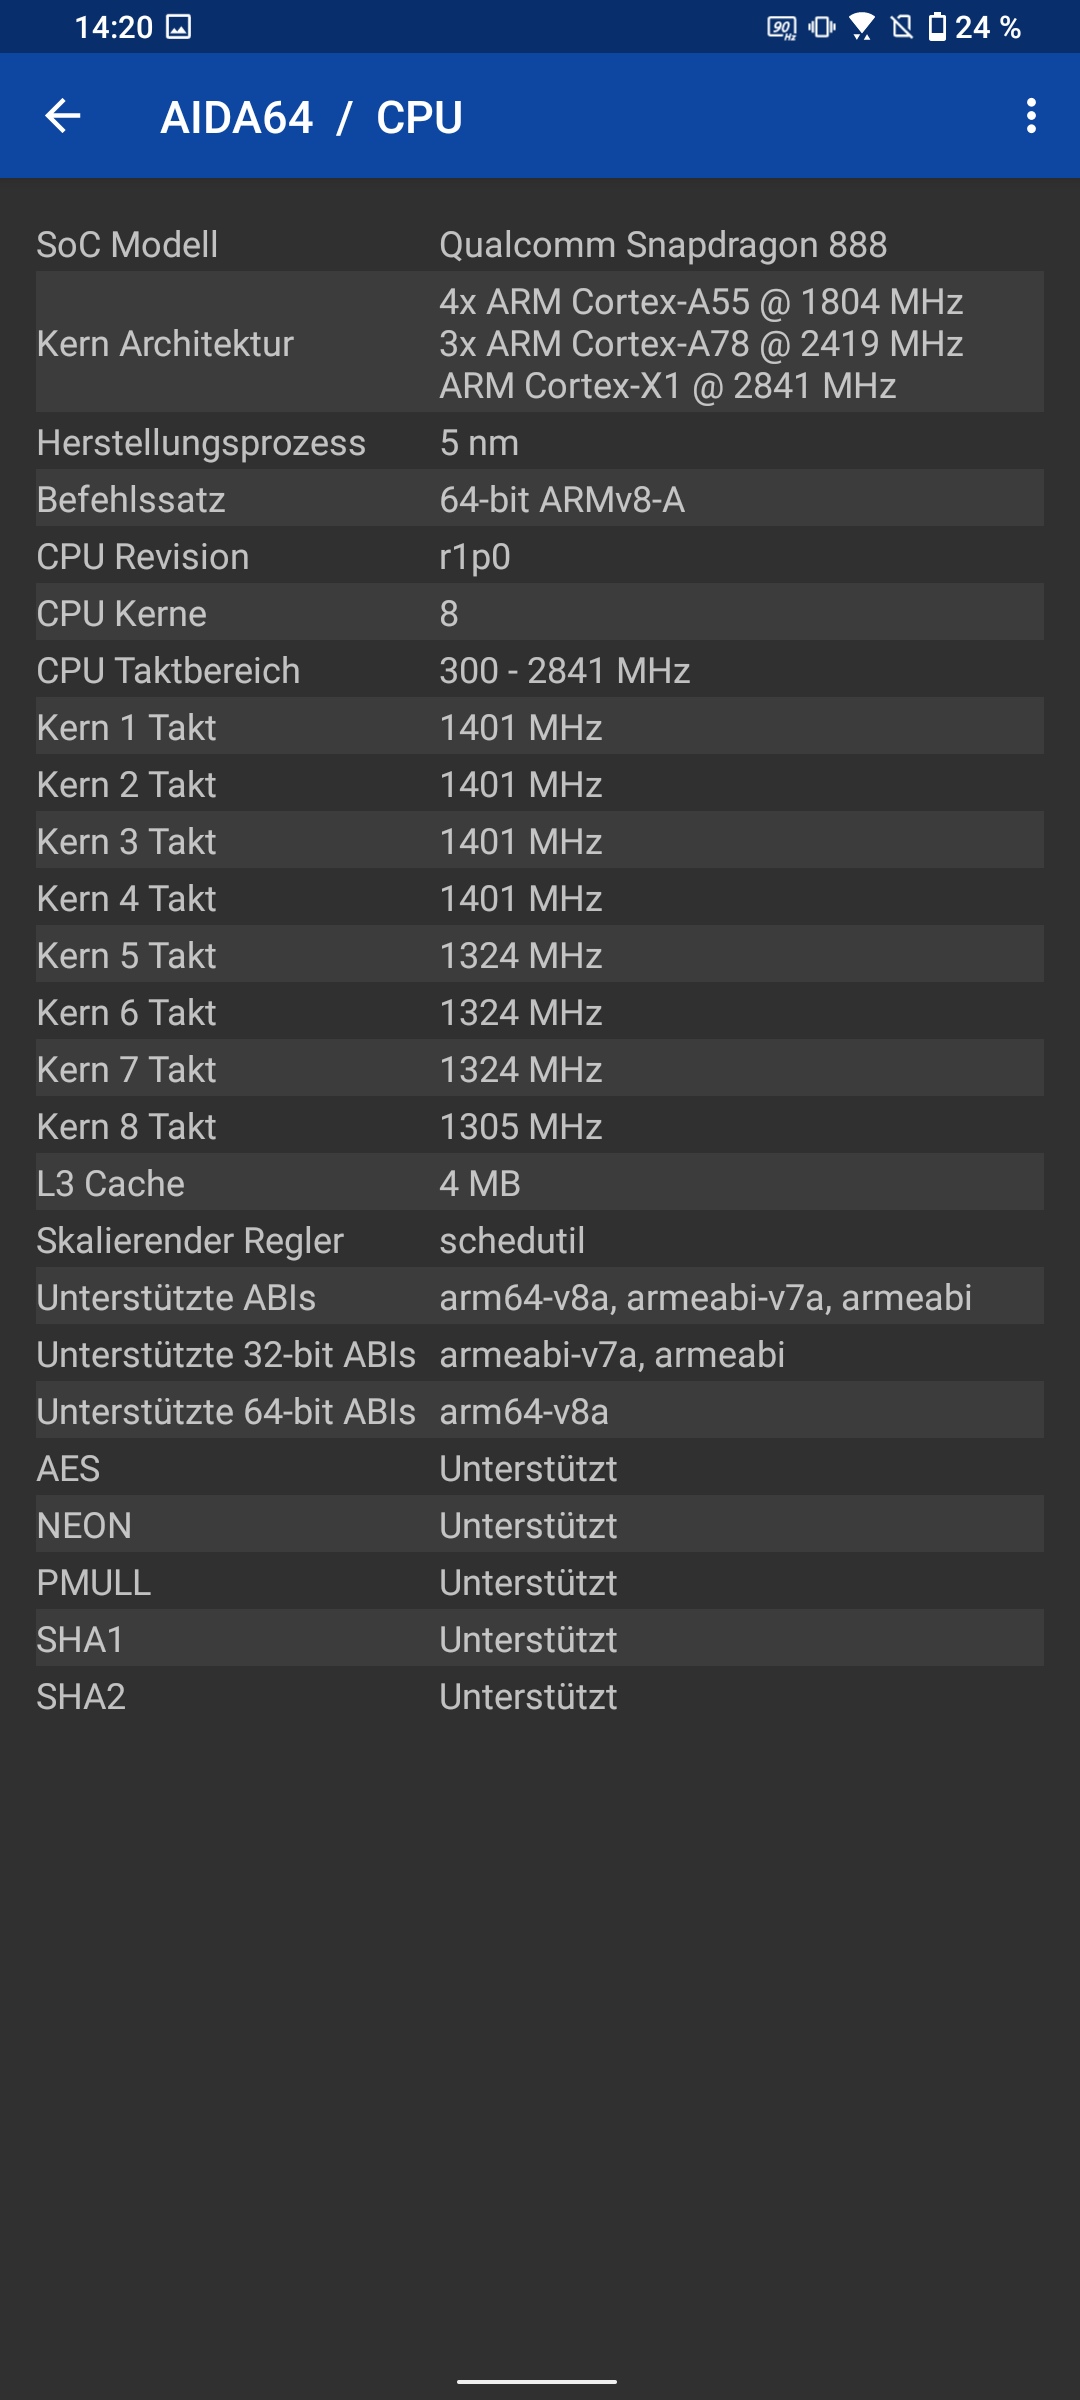Viewport: 1080px width, 2400px height.
Task: Tap the vibrate mode status icon
Action: click(822, 27)
